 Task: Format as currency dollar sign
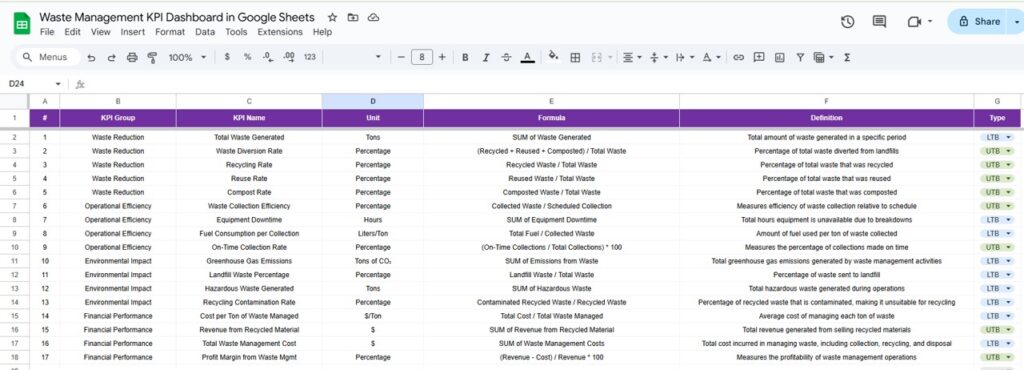click(227, 57)
